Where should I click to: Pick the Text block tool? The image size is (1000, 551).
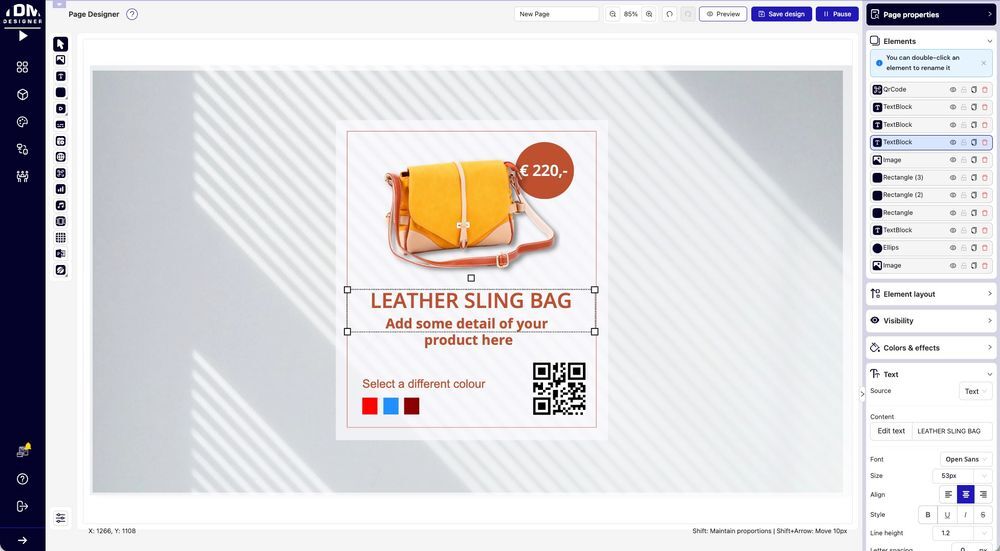pyautogui.click(x=61, y=76)
